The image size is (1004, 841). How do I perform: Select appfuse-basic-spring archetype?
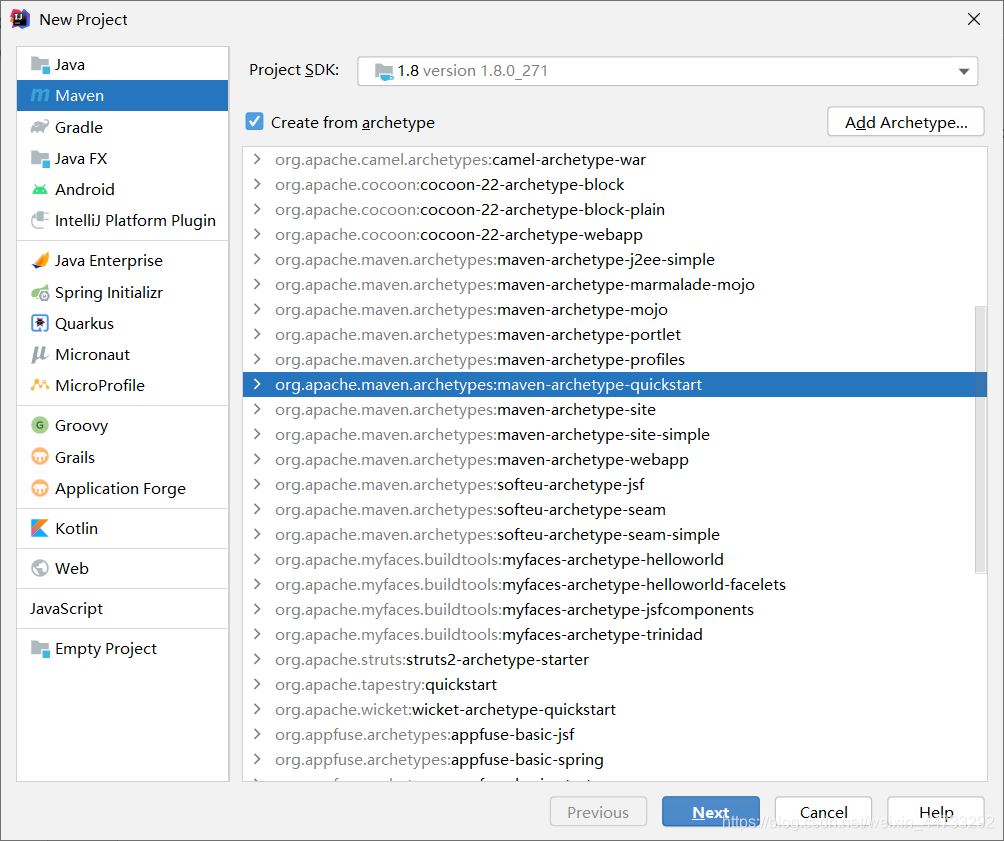615,759
